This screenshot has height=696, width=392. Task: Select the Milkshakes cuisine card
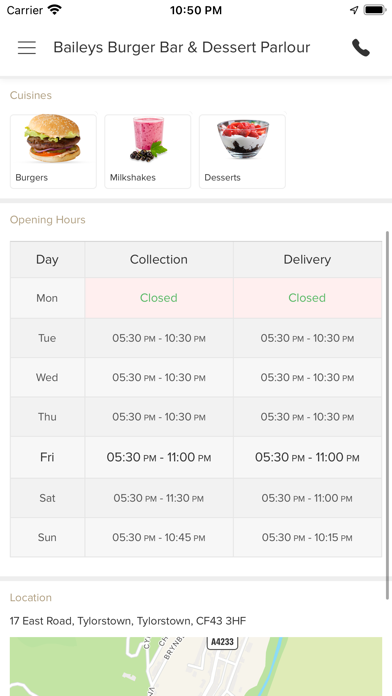[147, 151]
